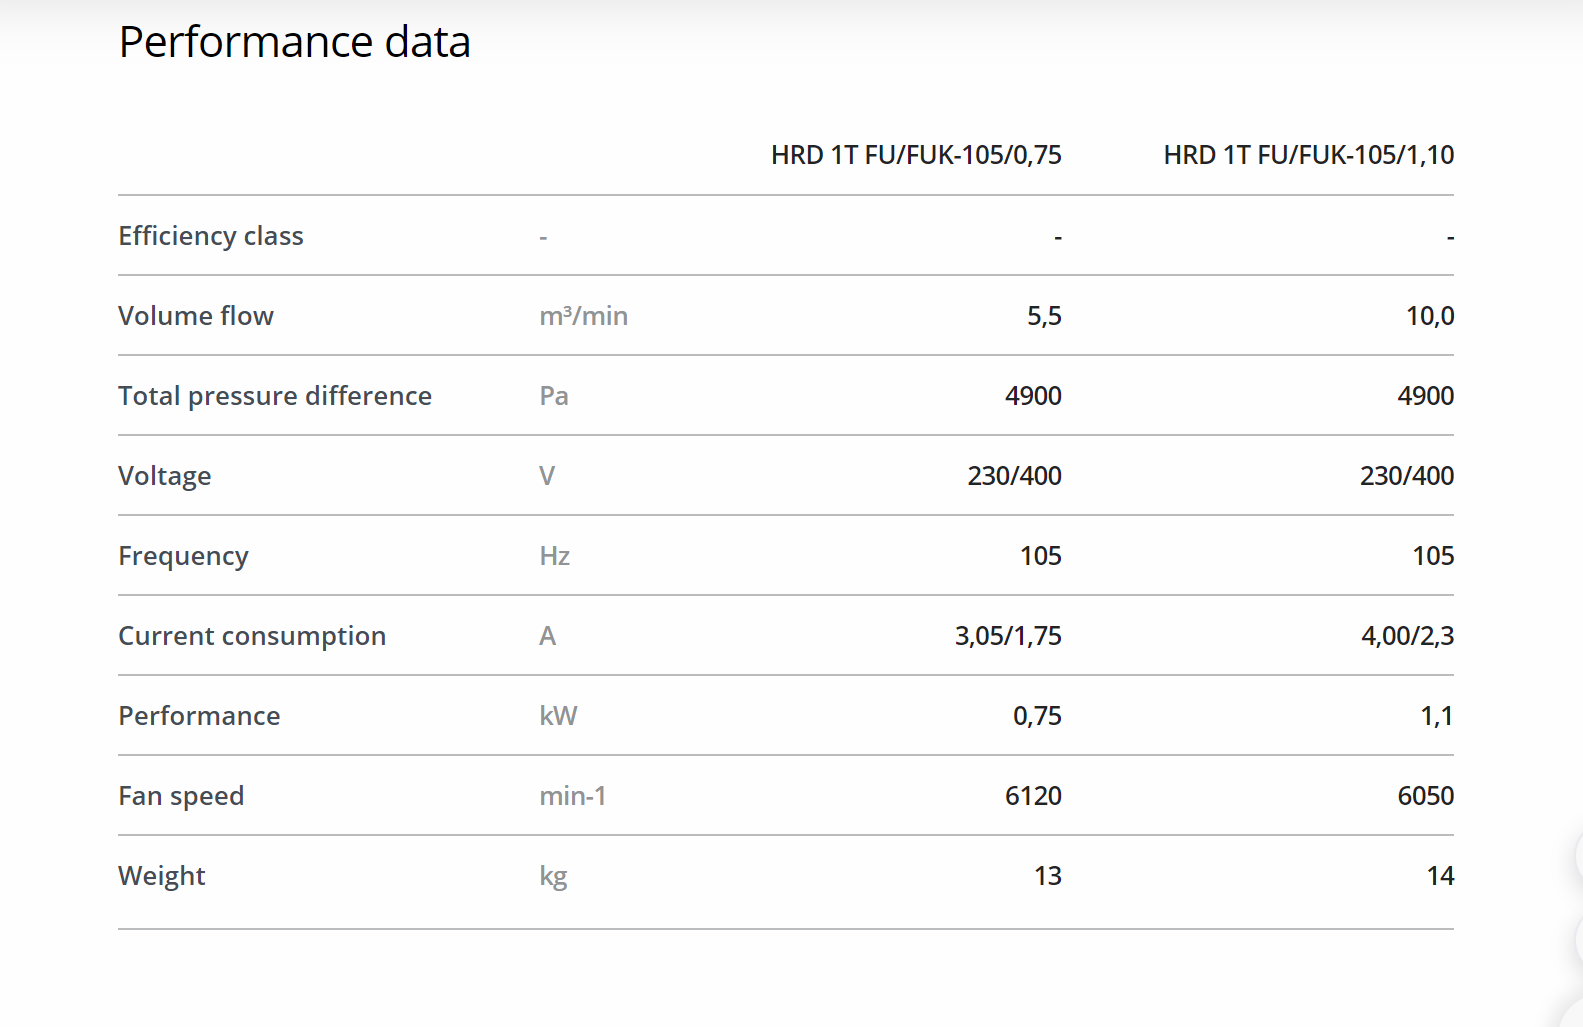Select the Hz unit text
The image size is (1583, 1027).
(x=554, y=556)
